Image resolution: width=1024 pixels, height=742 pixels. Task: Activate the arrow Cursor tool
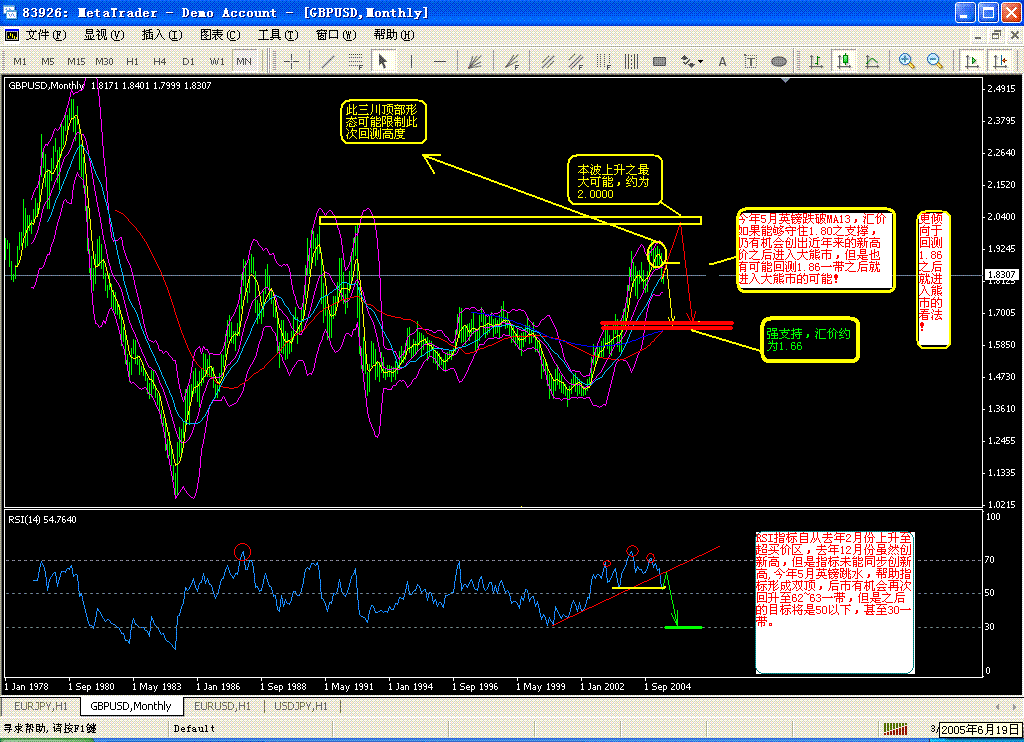click(x=383, y=61)
